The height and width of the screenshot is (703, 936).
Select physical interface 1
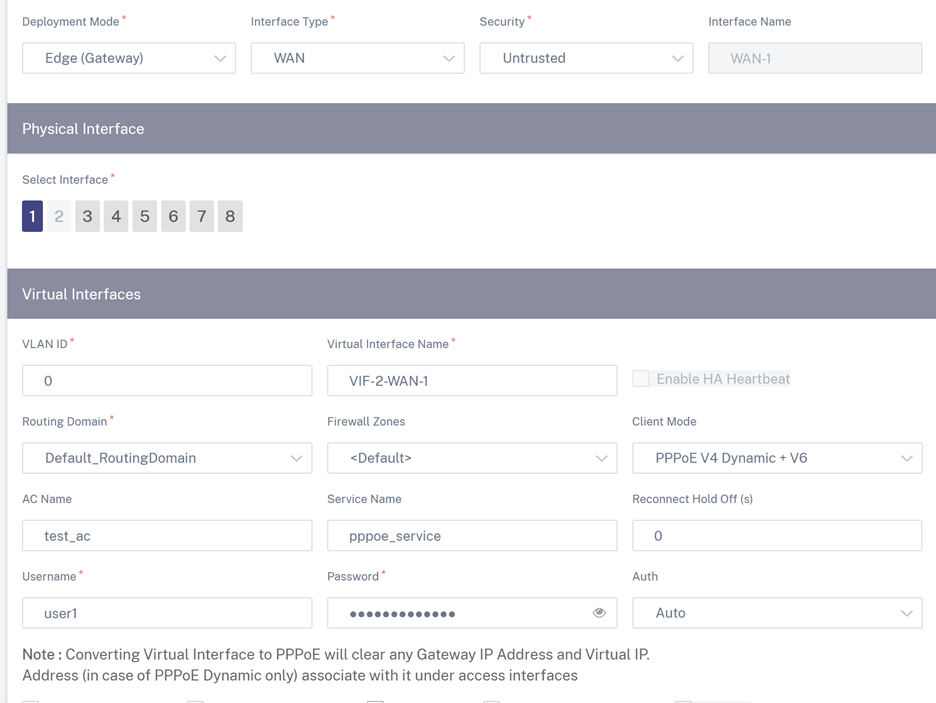click(32, 216)
